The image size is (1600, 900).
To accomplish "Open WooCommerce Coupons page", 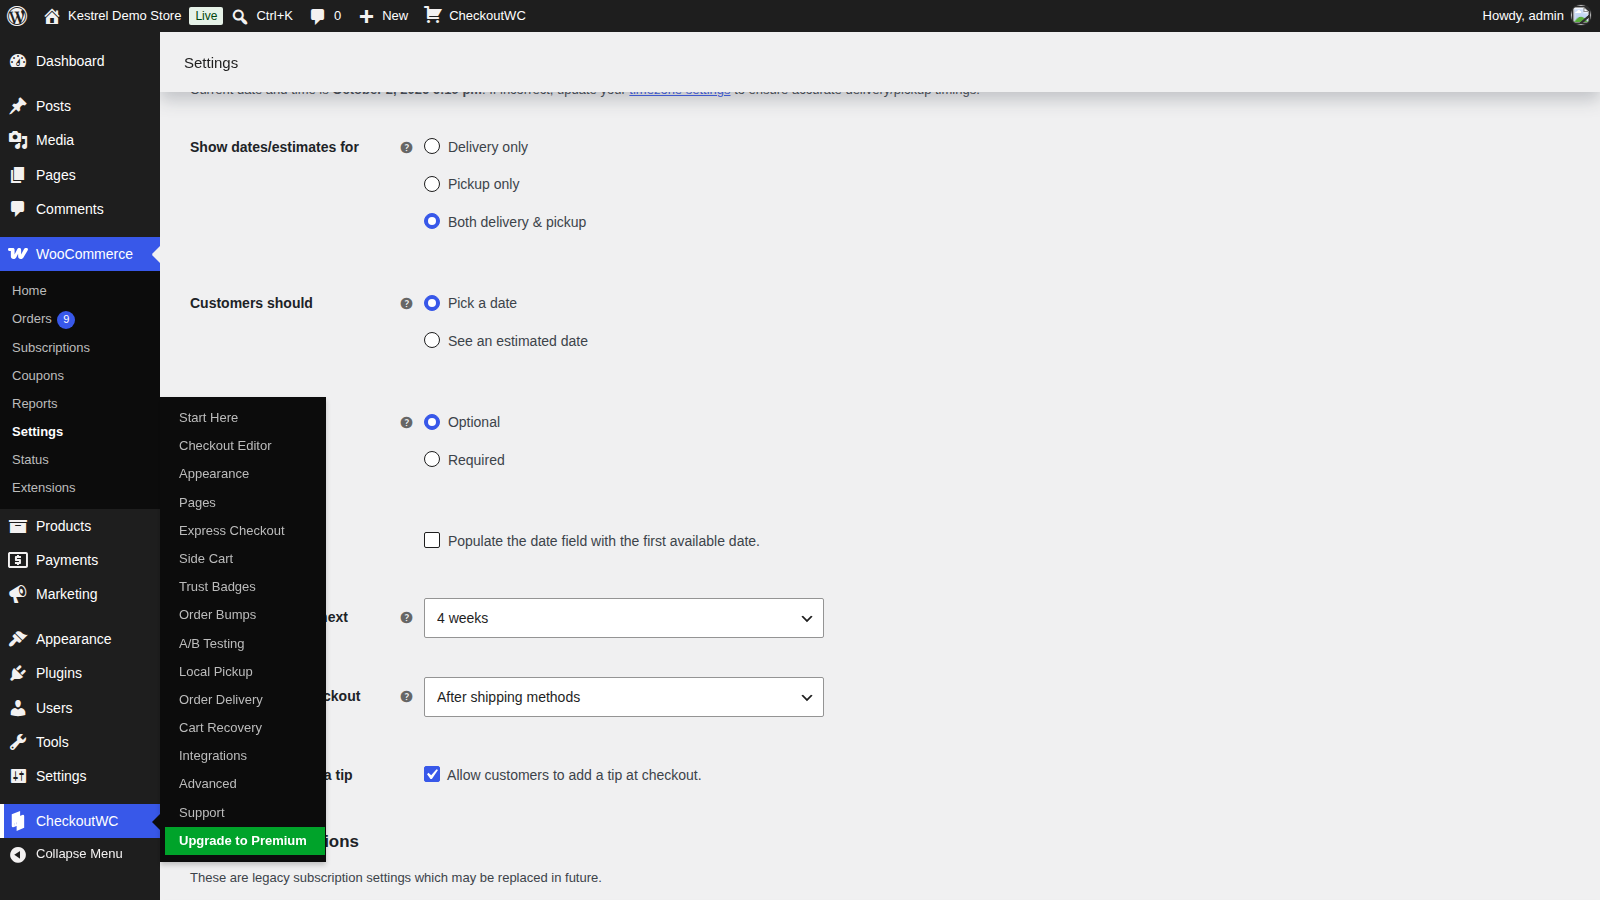I will coord(38,376).
